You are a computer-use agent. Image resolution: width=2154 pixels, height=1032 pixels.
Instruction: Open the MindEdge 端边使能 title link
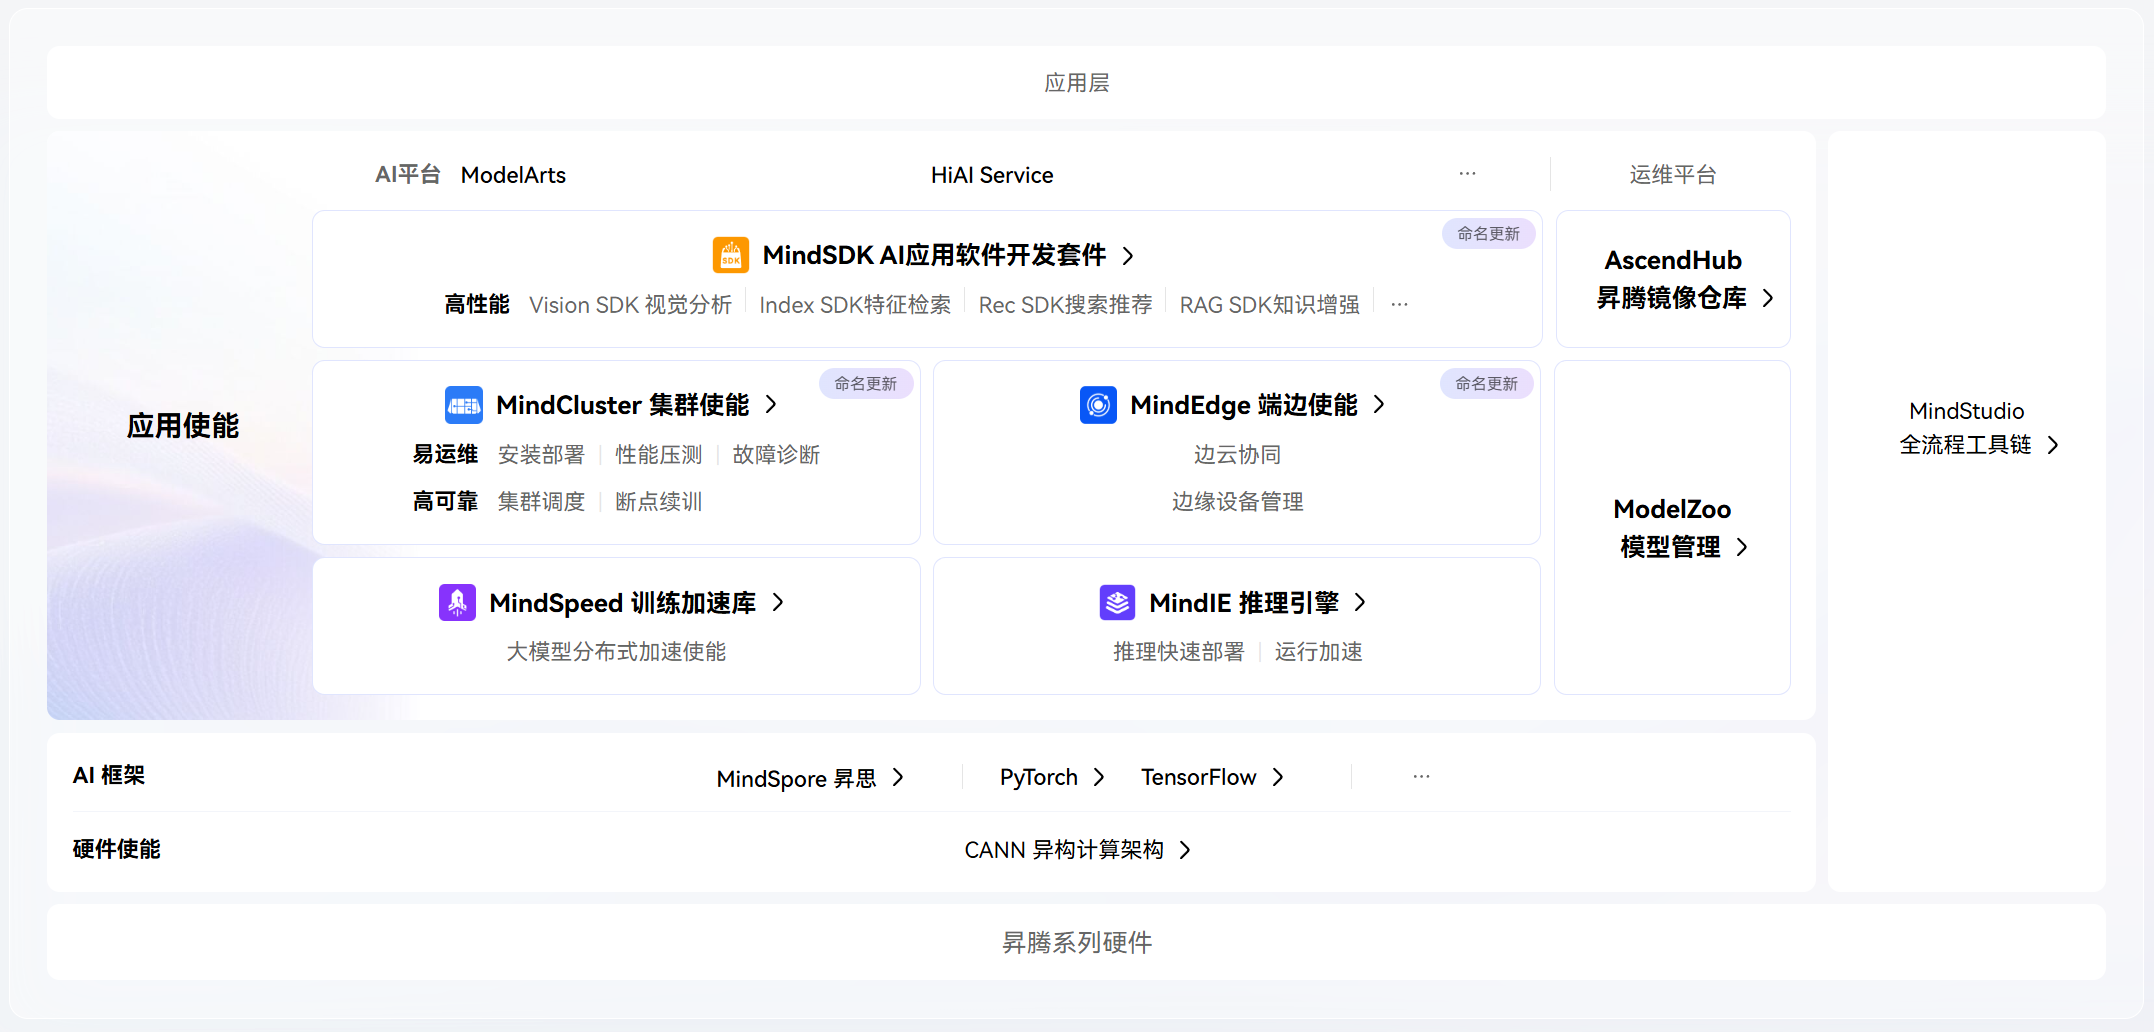pyautogui.click(x=1244, y=405)
